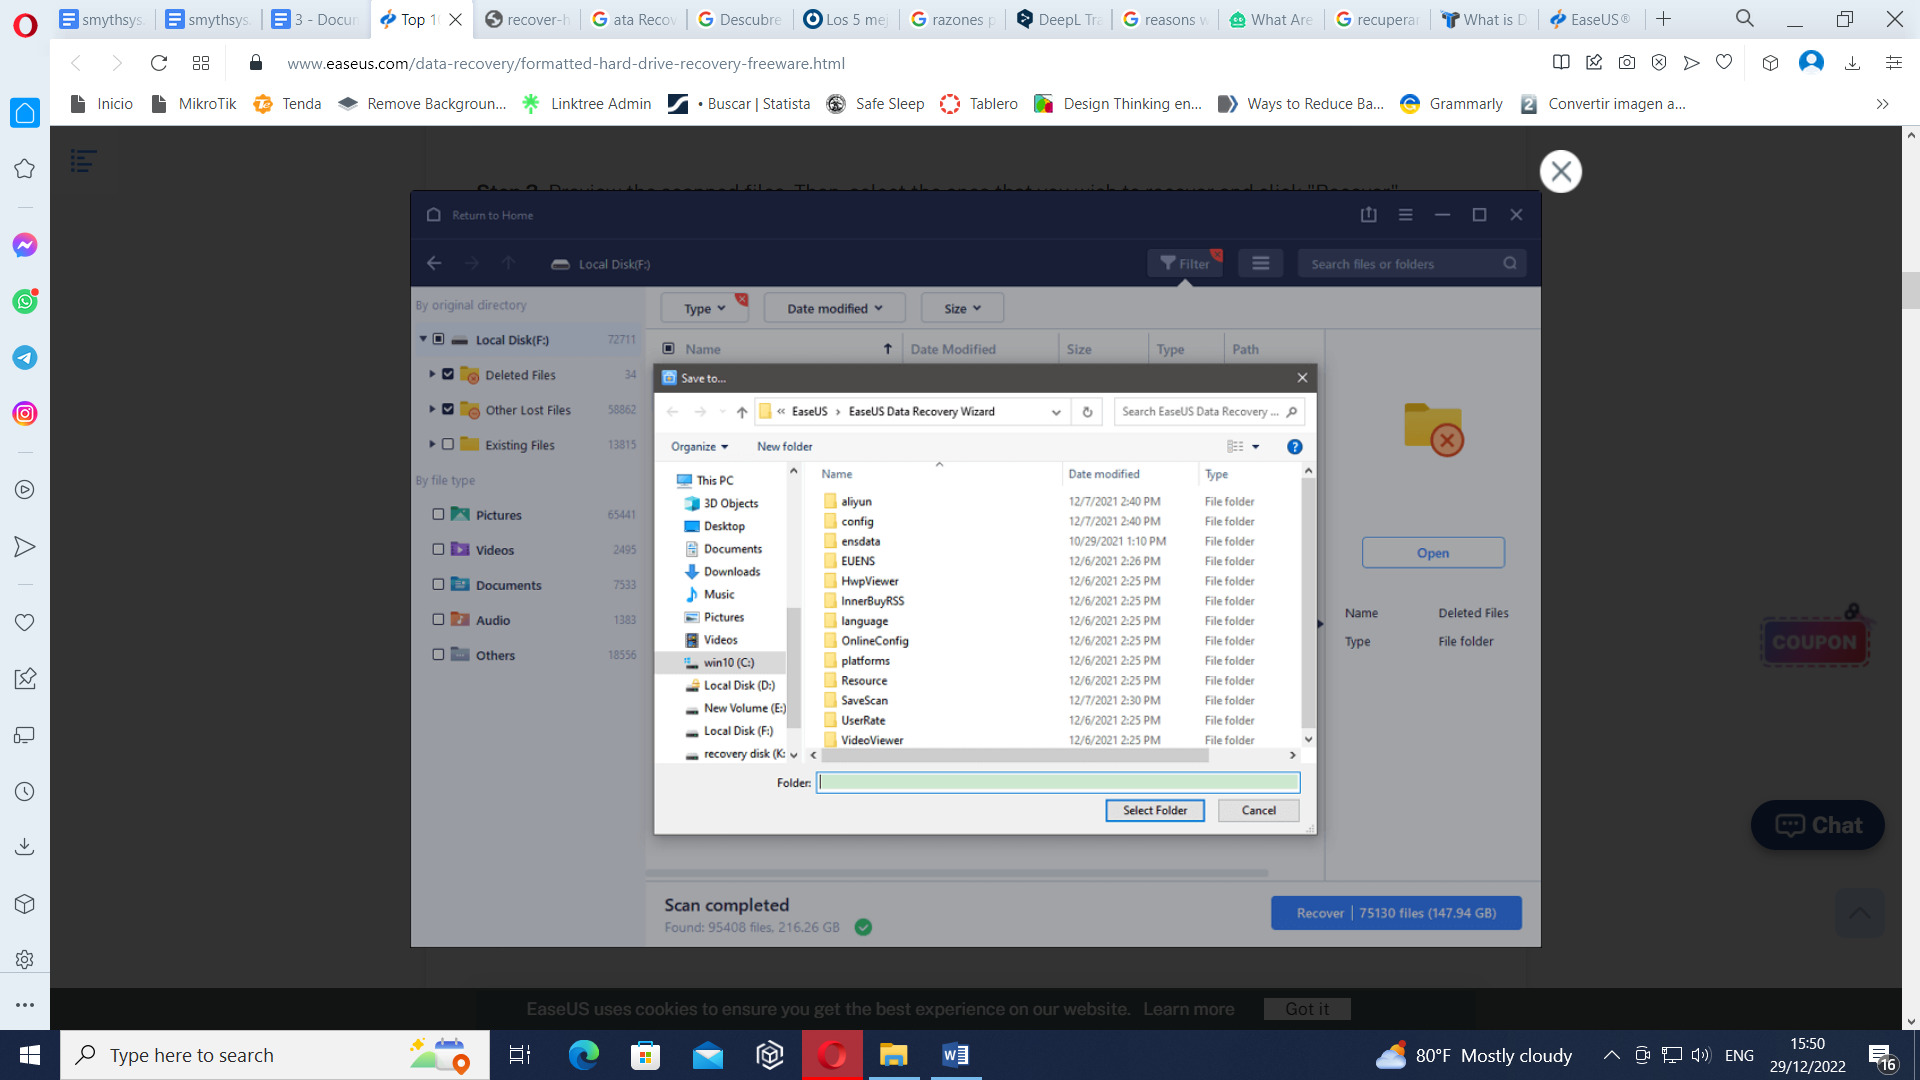The height and width of the screenshot is (1080, 1920).
Task: Open Opera sidebar downloads icon
Action: 25,847
